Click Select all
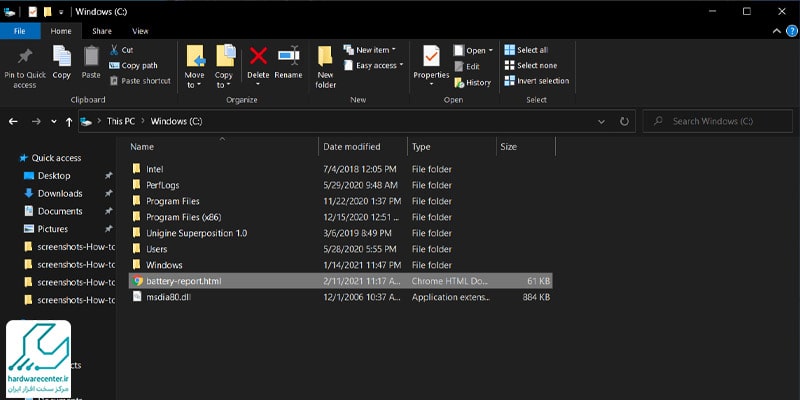 tap(526, 50)
